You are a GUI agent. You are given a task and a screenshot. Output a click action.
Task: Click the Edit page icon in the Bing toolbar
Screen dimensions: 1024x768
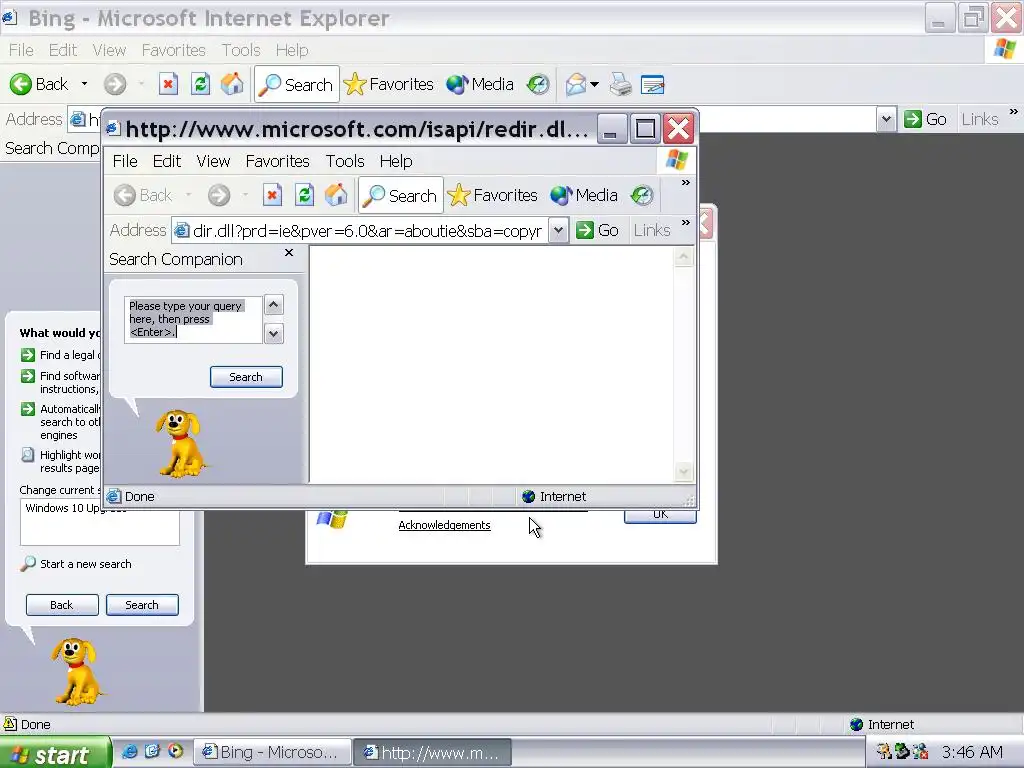point(652,84)
